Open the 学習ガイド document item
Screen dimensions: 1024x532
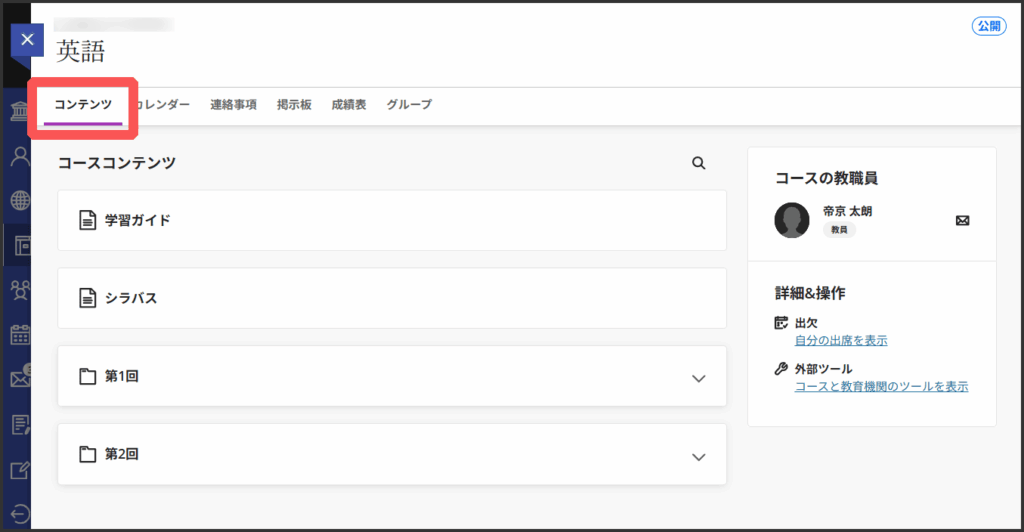(x=137, y=220)
